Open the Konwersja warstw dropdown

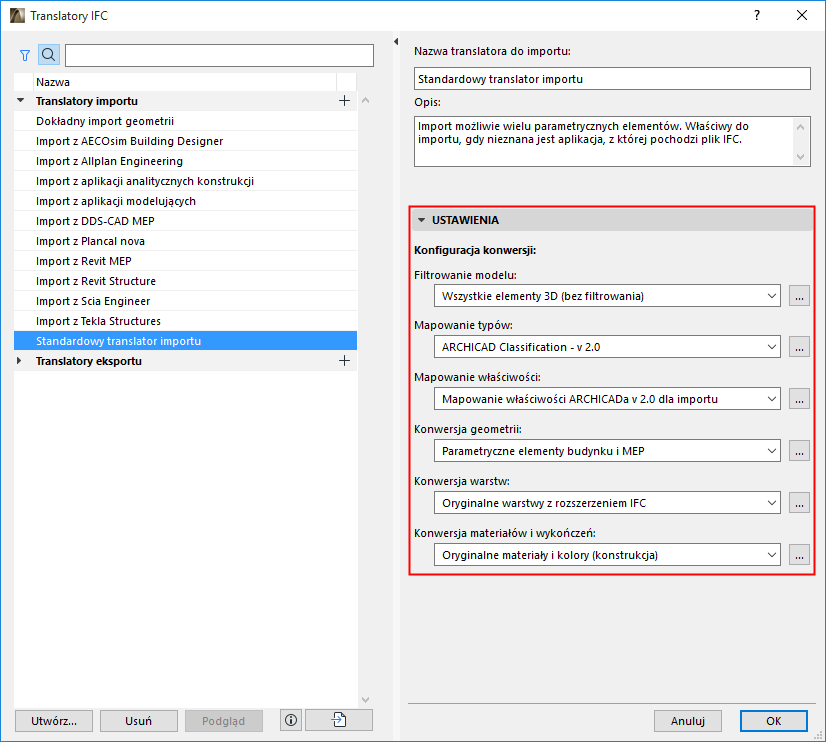(607, 503)
